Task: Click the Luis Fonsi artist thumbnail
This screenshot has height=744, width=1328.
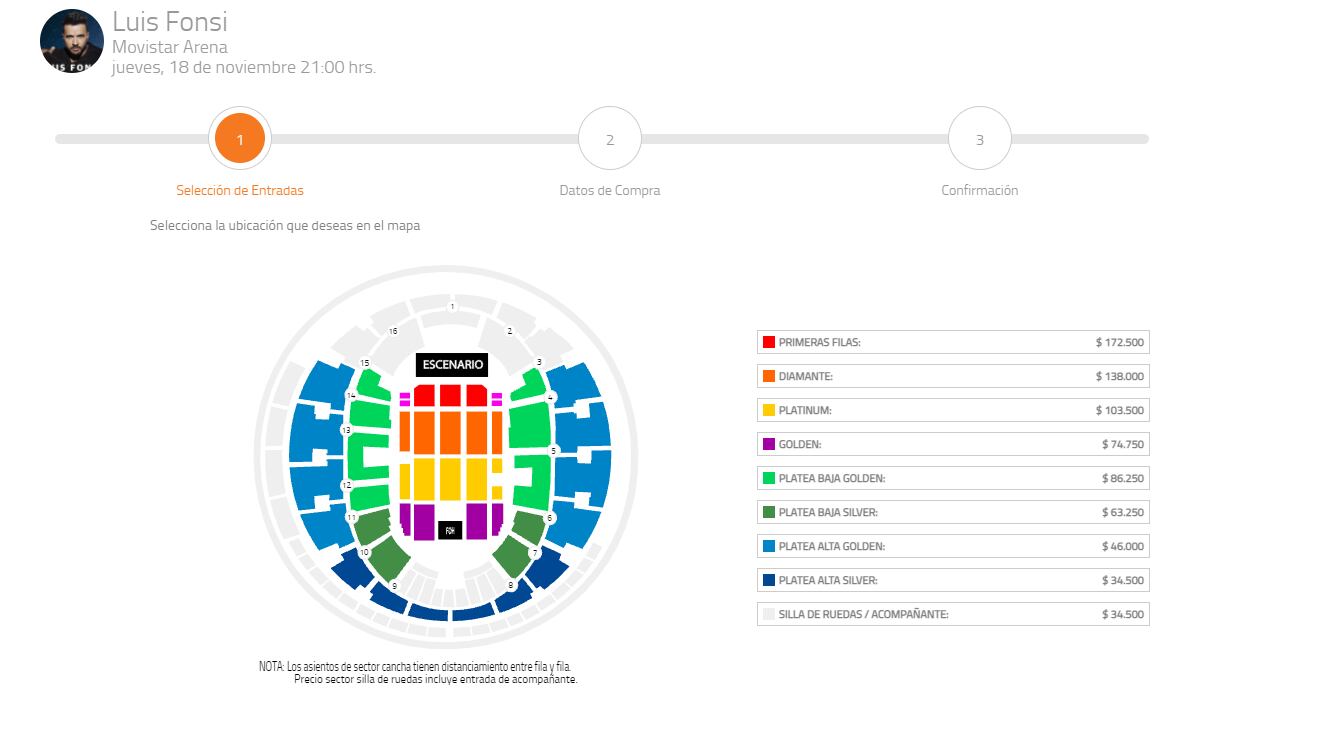Action: 72,42
